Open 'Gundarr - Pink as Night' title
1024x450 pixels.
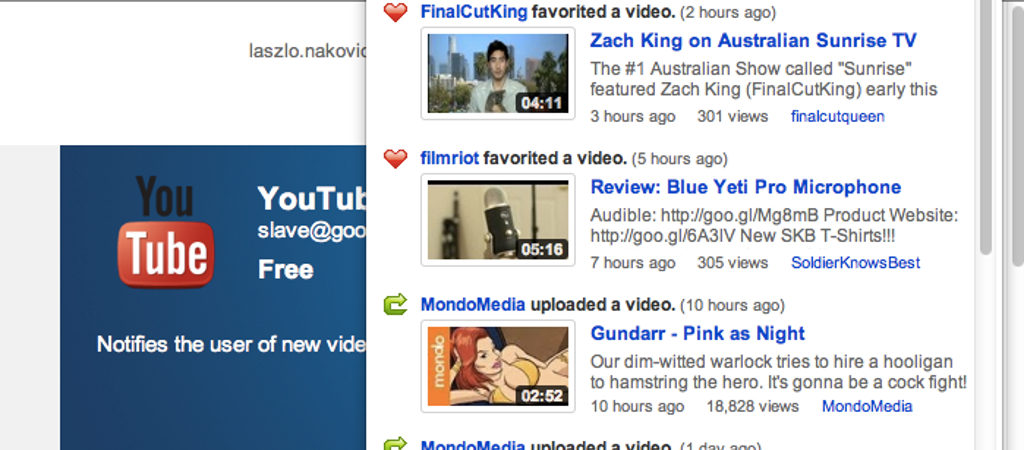click(x=697, y=333)
